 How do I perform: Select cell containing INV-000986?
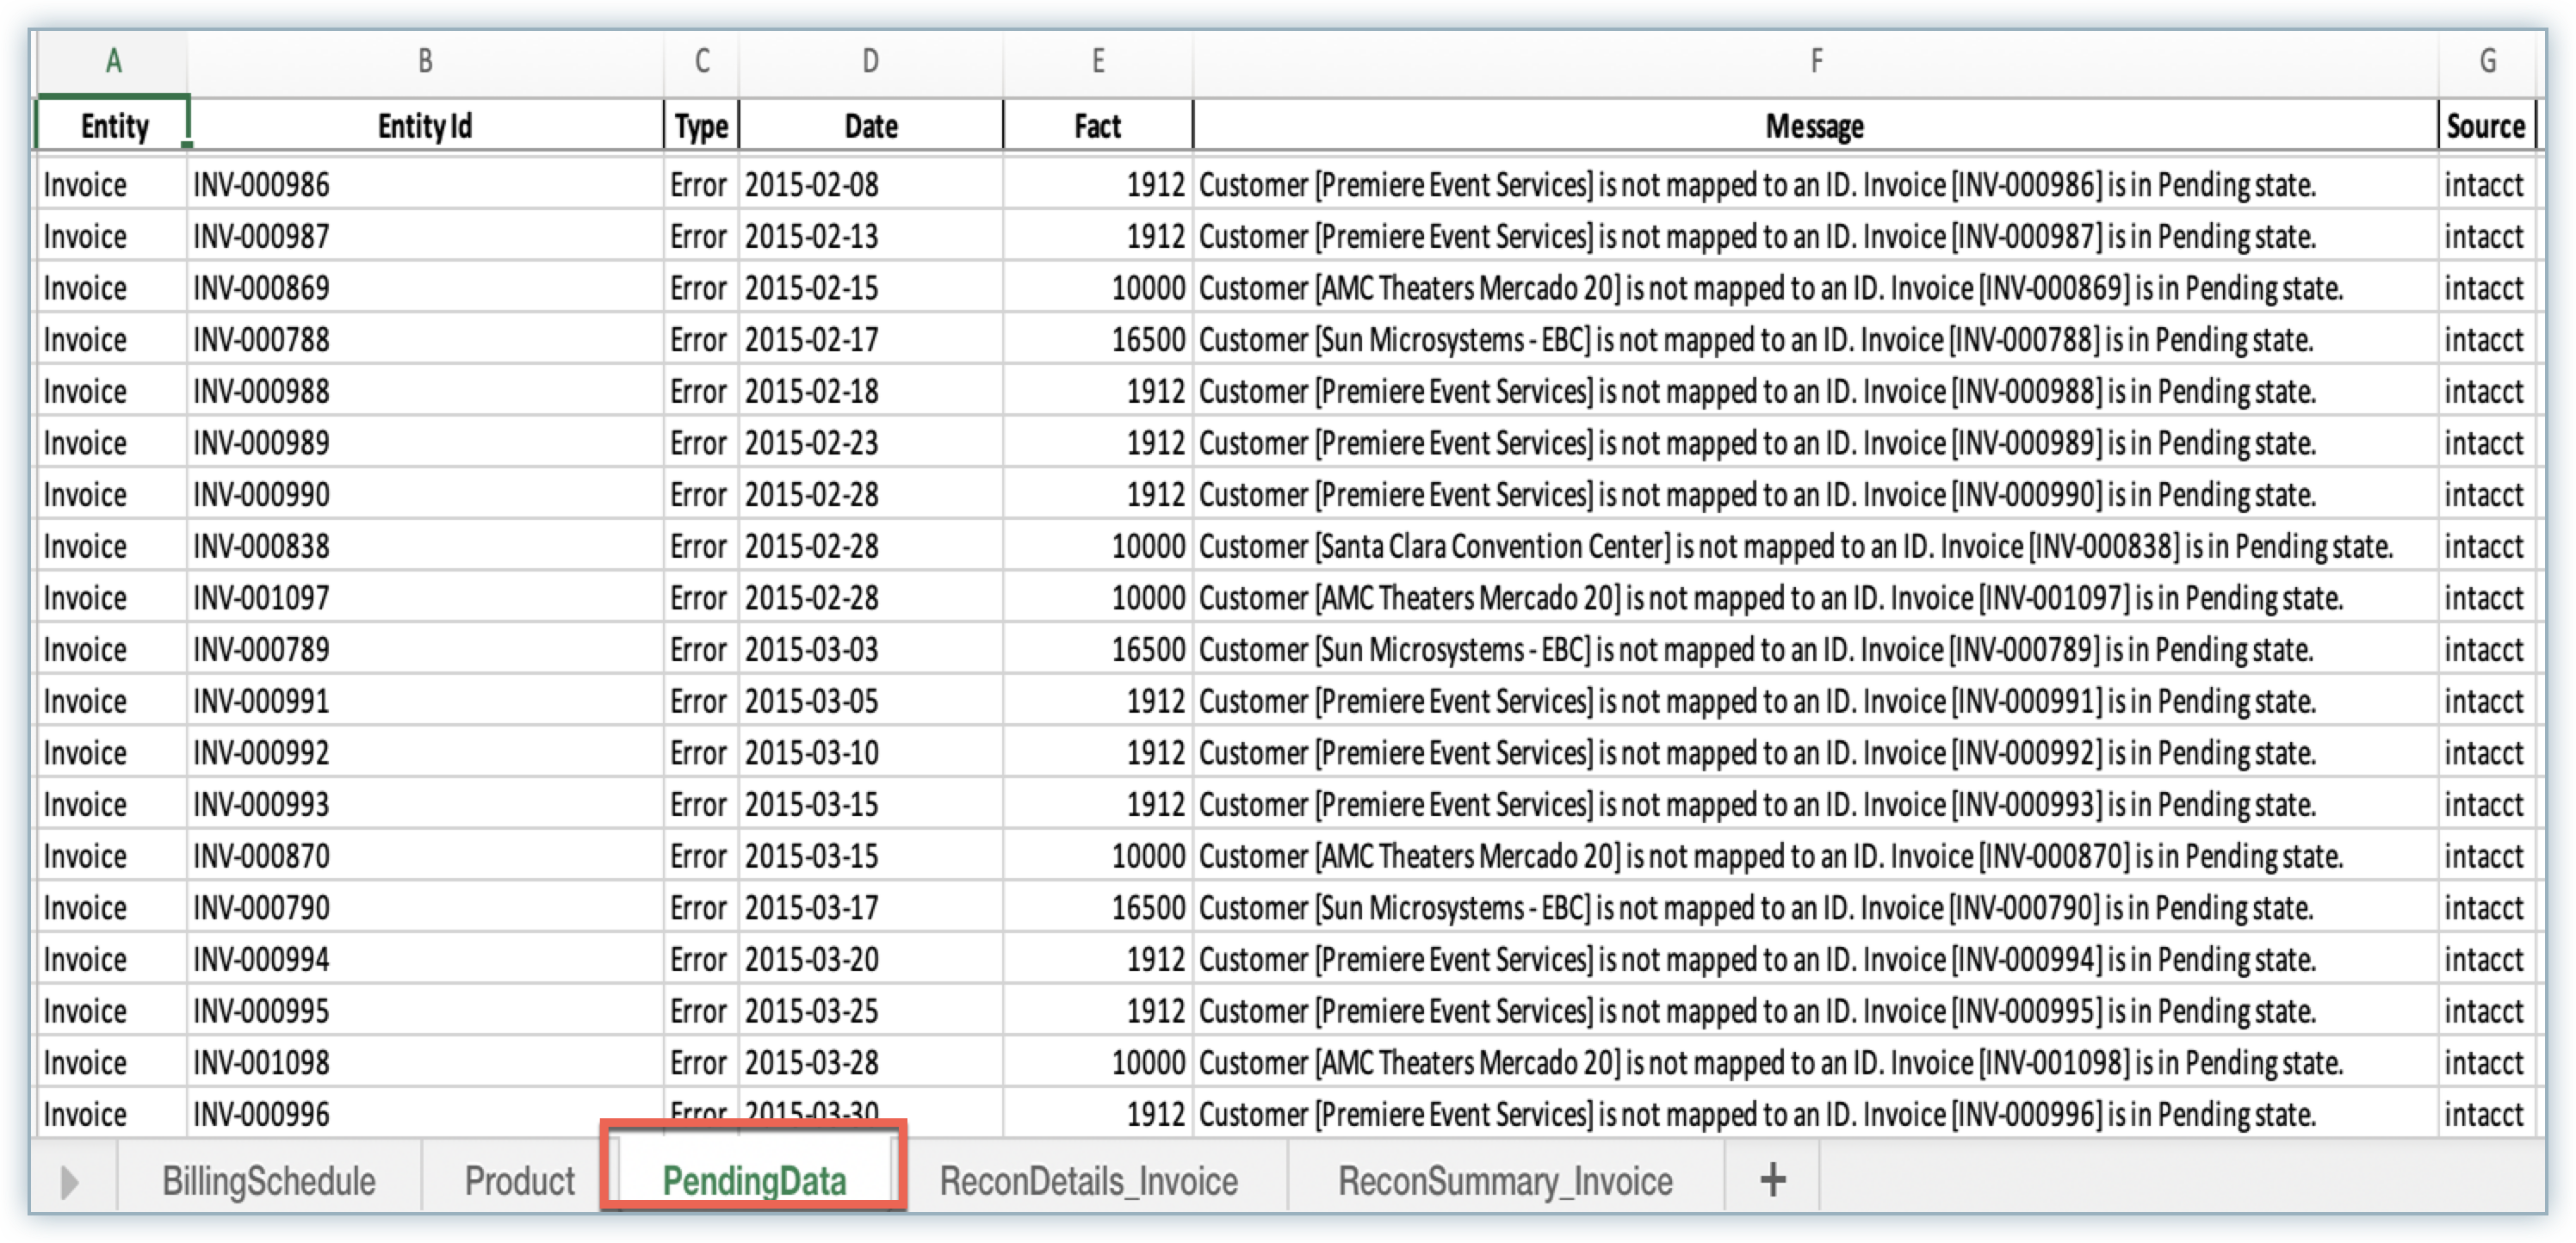click(x=425, y=185)
